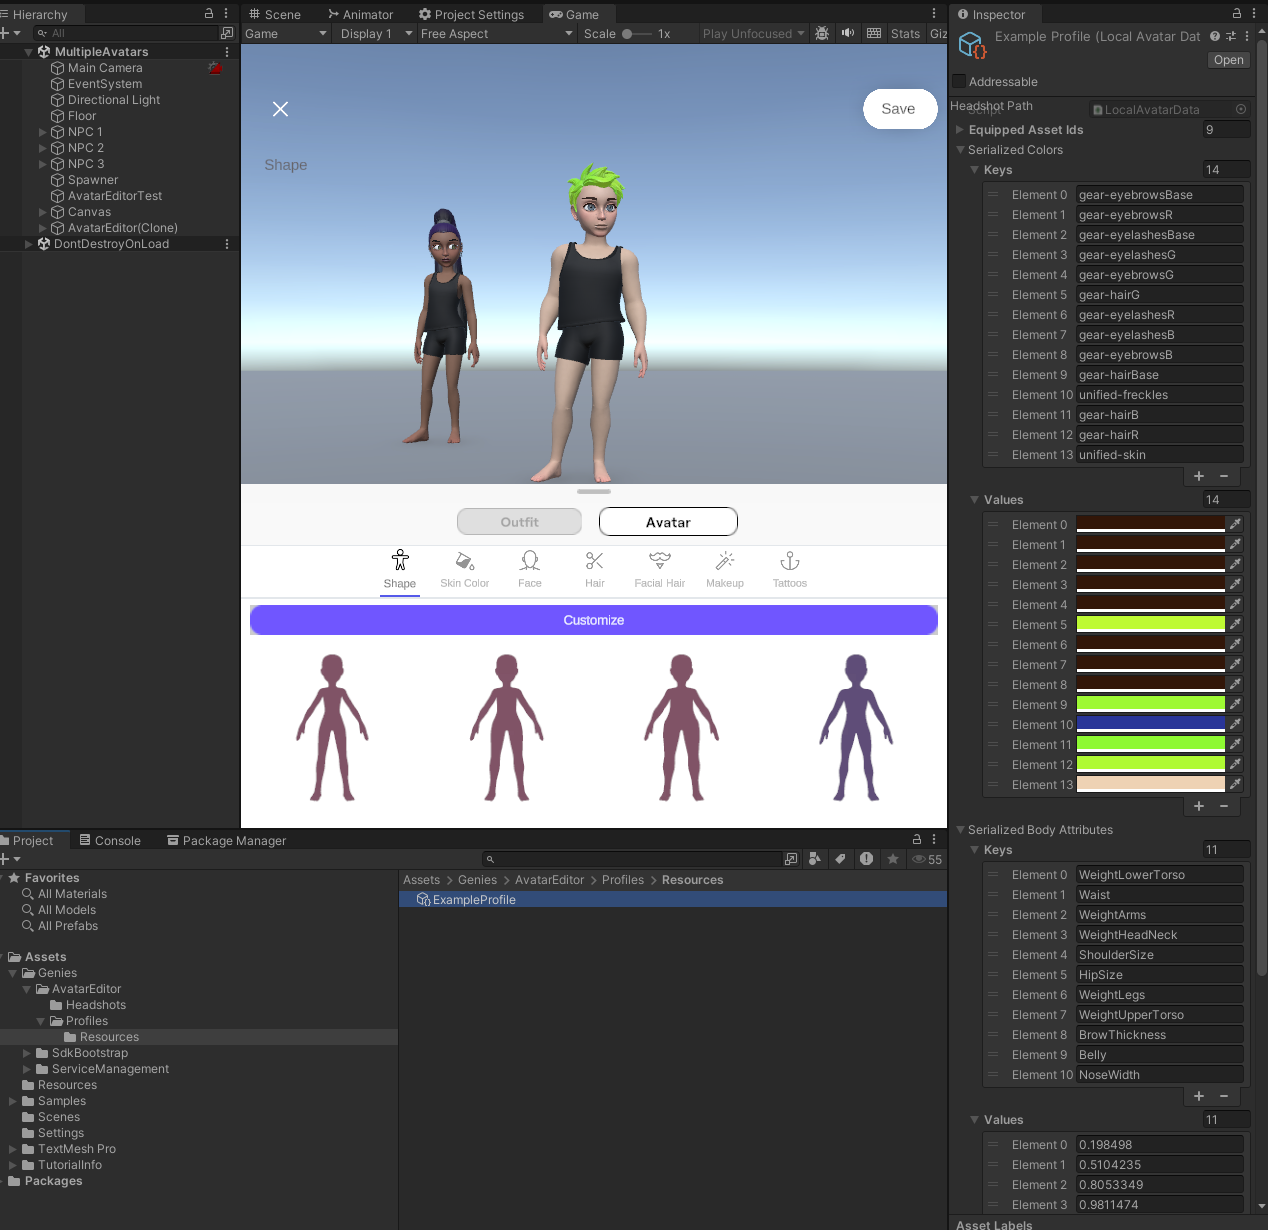Image resolution: width=1268 pixels, height=1230 pixels.
Task: Switch to the Scene tab
Action: point(274,14)
